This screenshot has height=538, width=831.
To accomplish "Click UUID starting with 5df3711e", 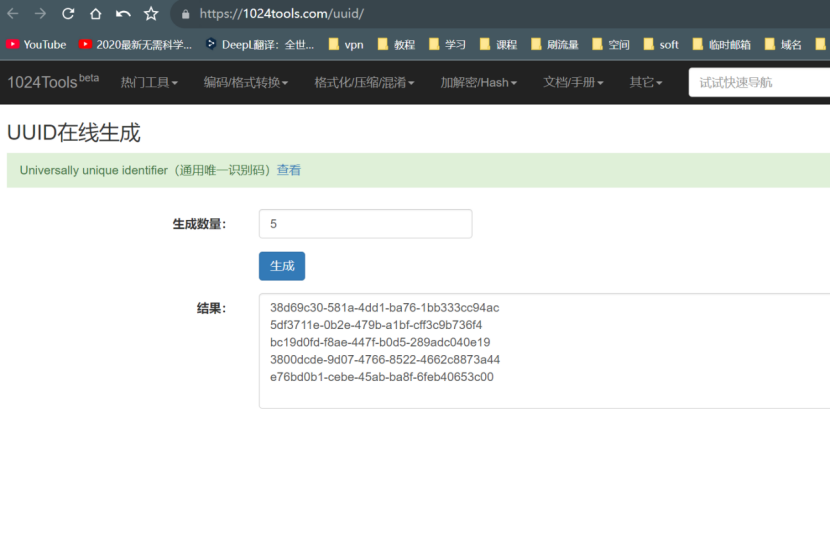I will coord(376,325).
